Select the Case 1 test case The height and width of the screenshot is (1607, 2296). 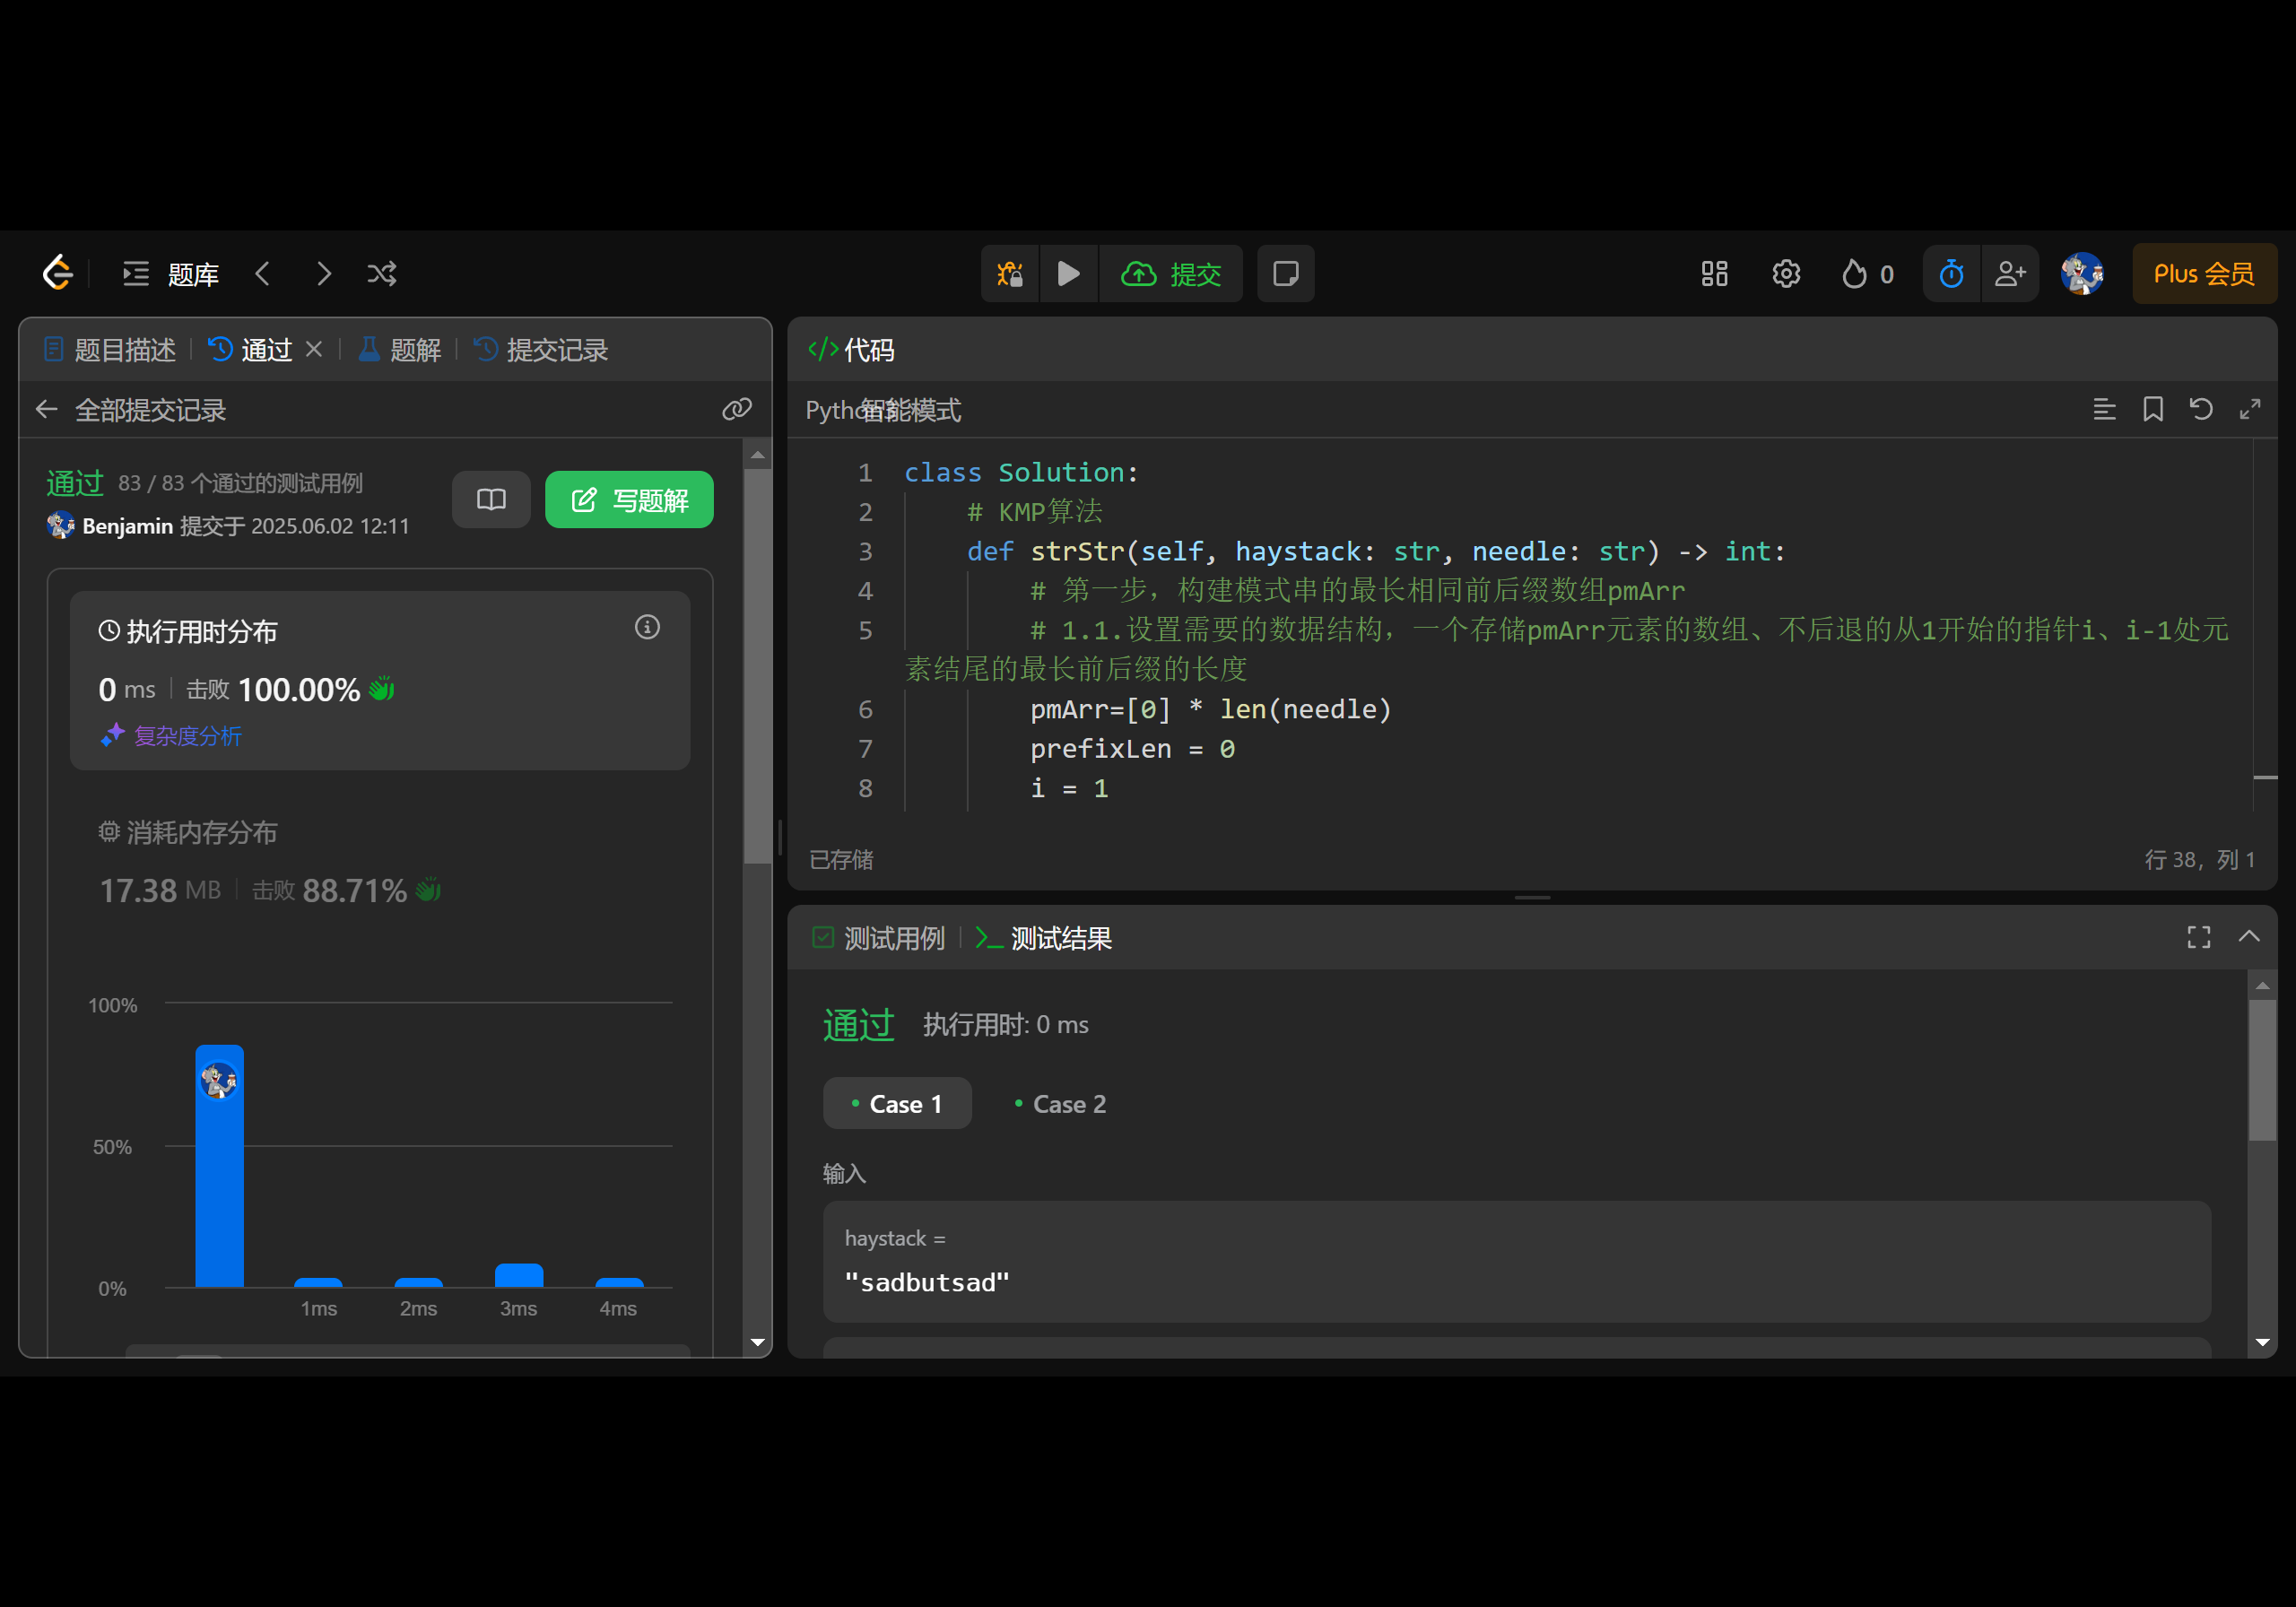(897, 1103)
